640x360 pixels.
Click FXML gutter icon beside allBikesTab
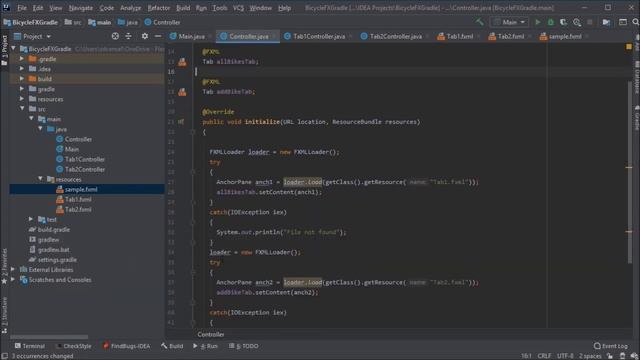pos(182,62)
